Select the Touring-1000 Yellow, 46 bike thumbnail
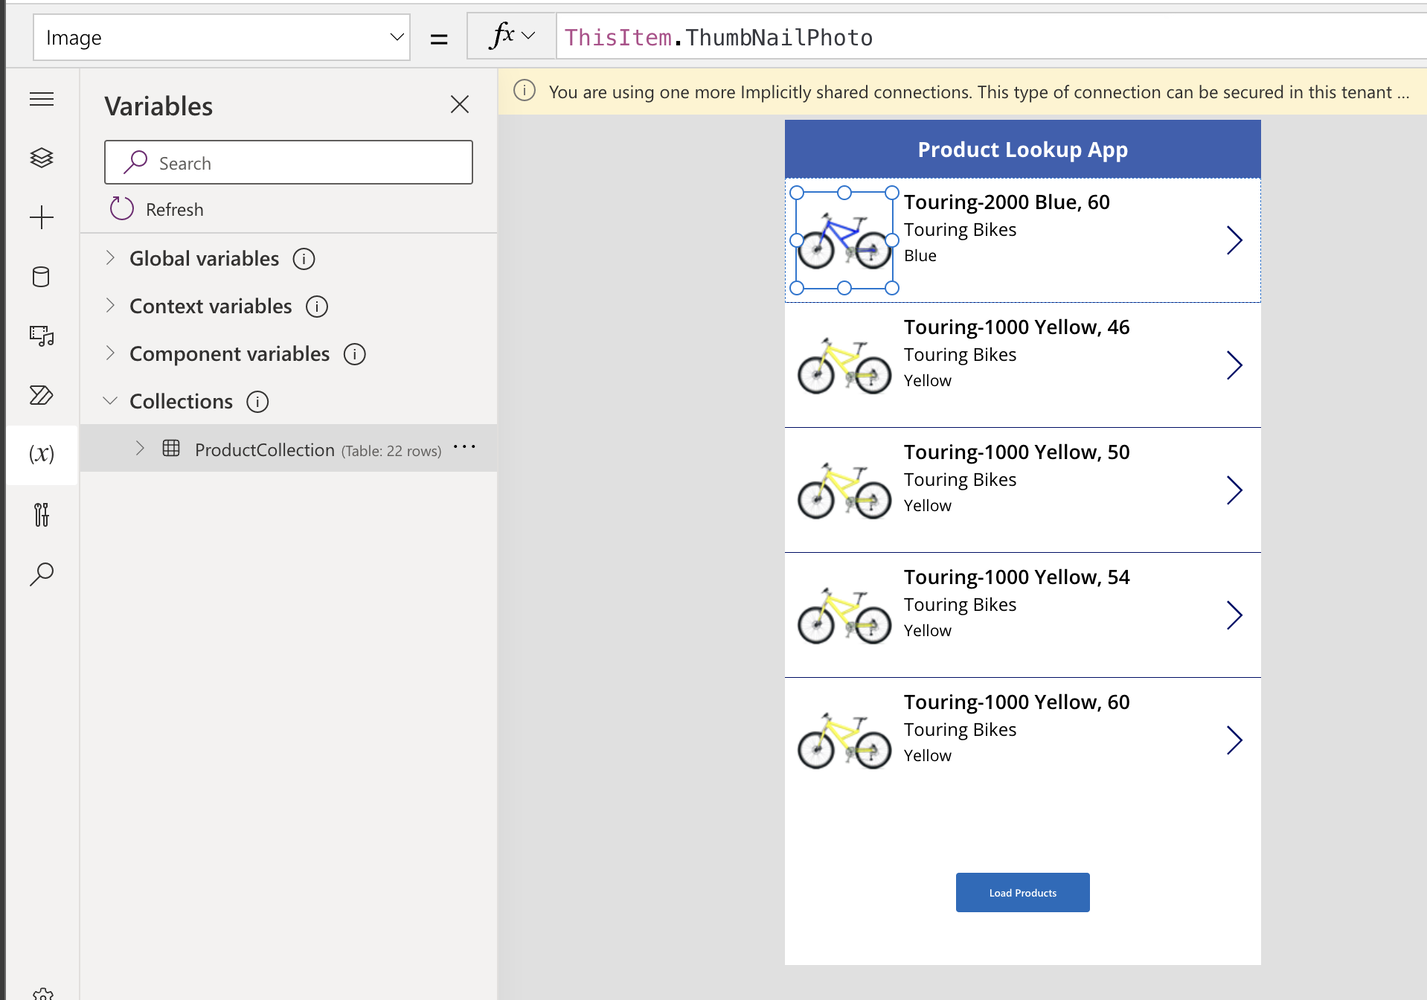 pos(844,366)
